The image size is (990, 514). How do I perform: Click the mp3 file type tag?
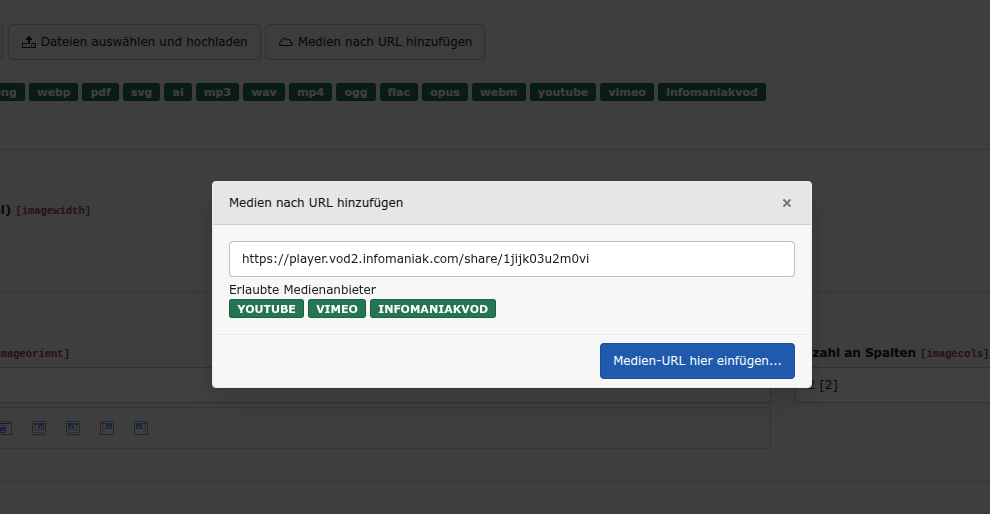tap(217, 92)
